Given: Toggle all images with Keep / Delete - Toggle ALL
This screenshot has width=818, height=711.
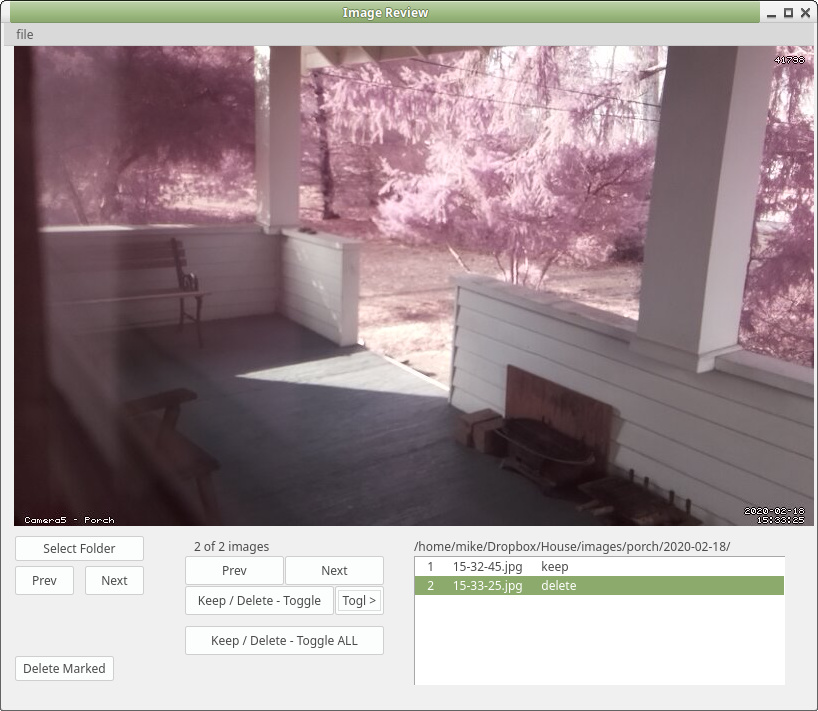Looking at the screenshot, I should click(x=284, y=640).
